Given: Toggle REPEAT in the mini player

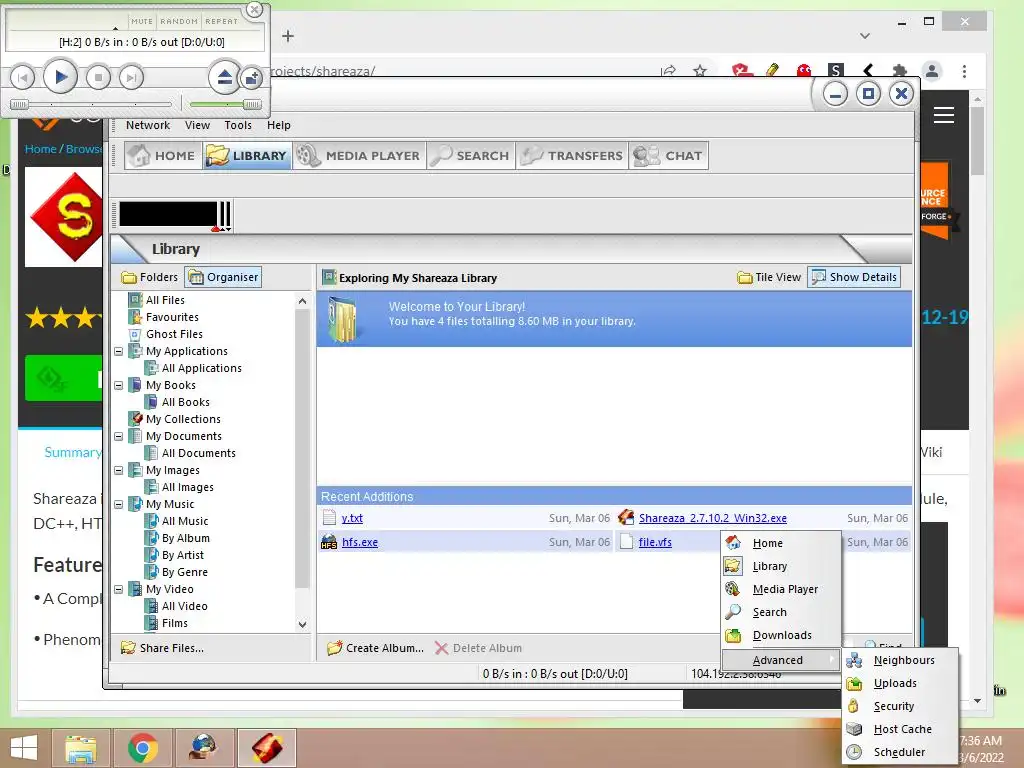Looking at the screenshot, I should (x=221, y=21).
